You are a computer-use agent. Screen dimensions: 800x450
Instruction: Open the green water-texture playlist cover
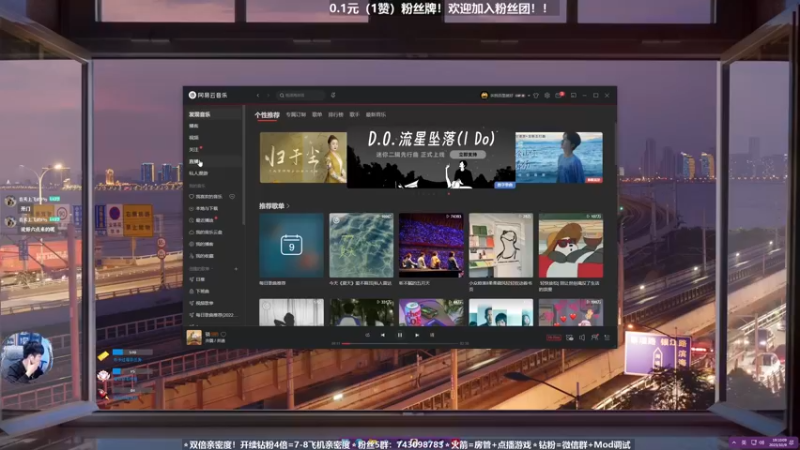pos(361,245)
